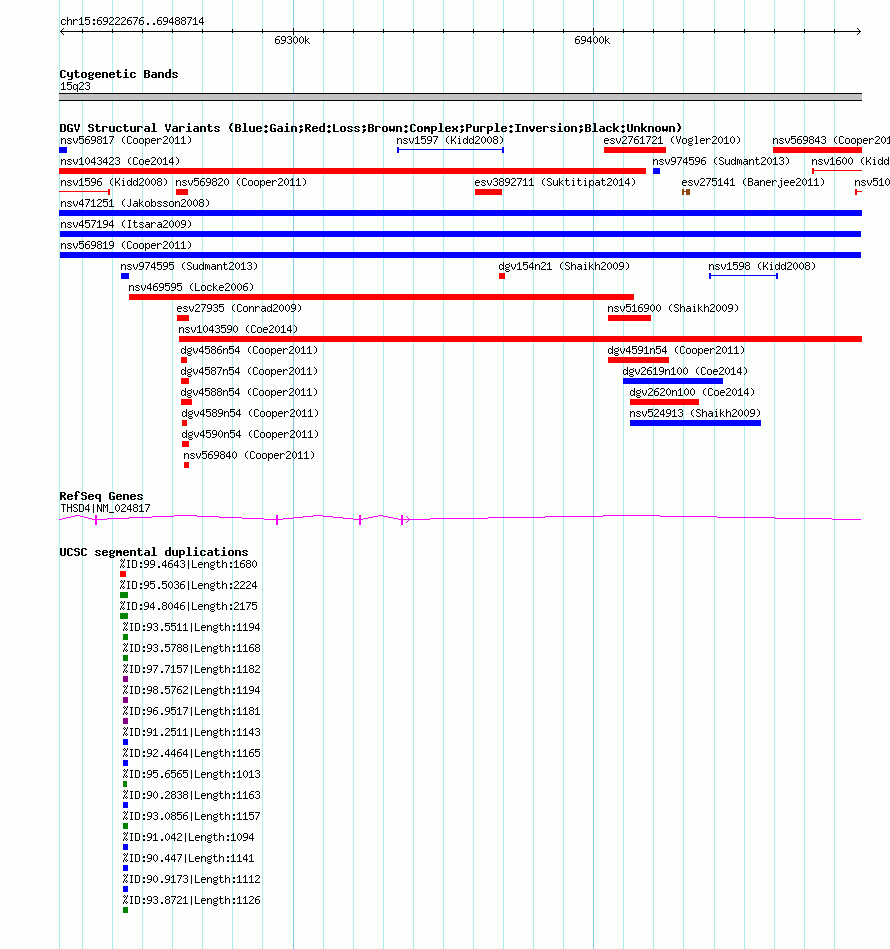Click dgv4590n54 (Cooper2011) label
This screenshot has width=890, height=949.
click(x=250, y=434)
